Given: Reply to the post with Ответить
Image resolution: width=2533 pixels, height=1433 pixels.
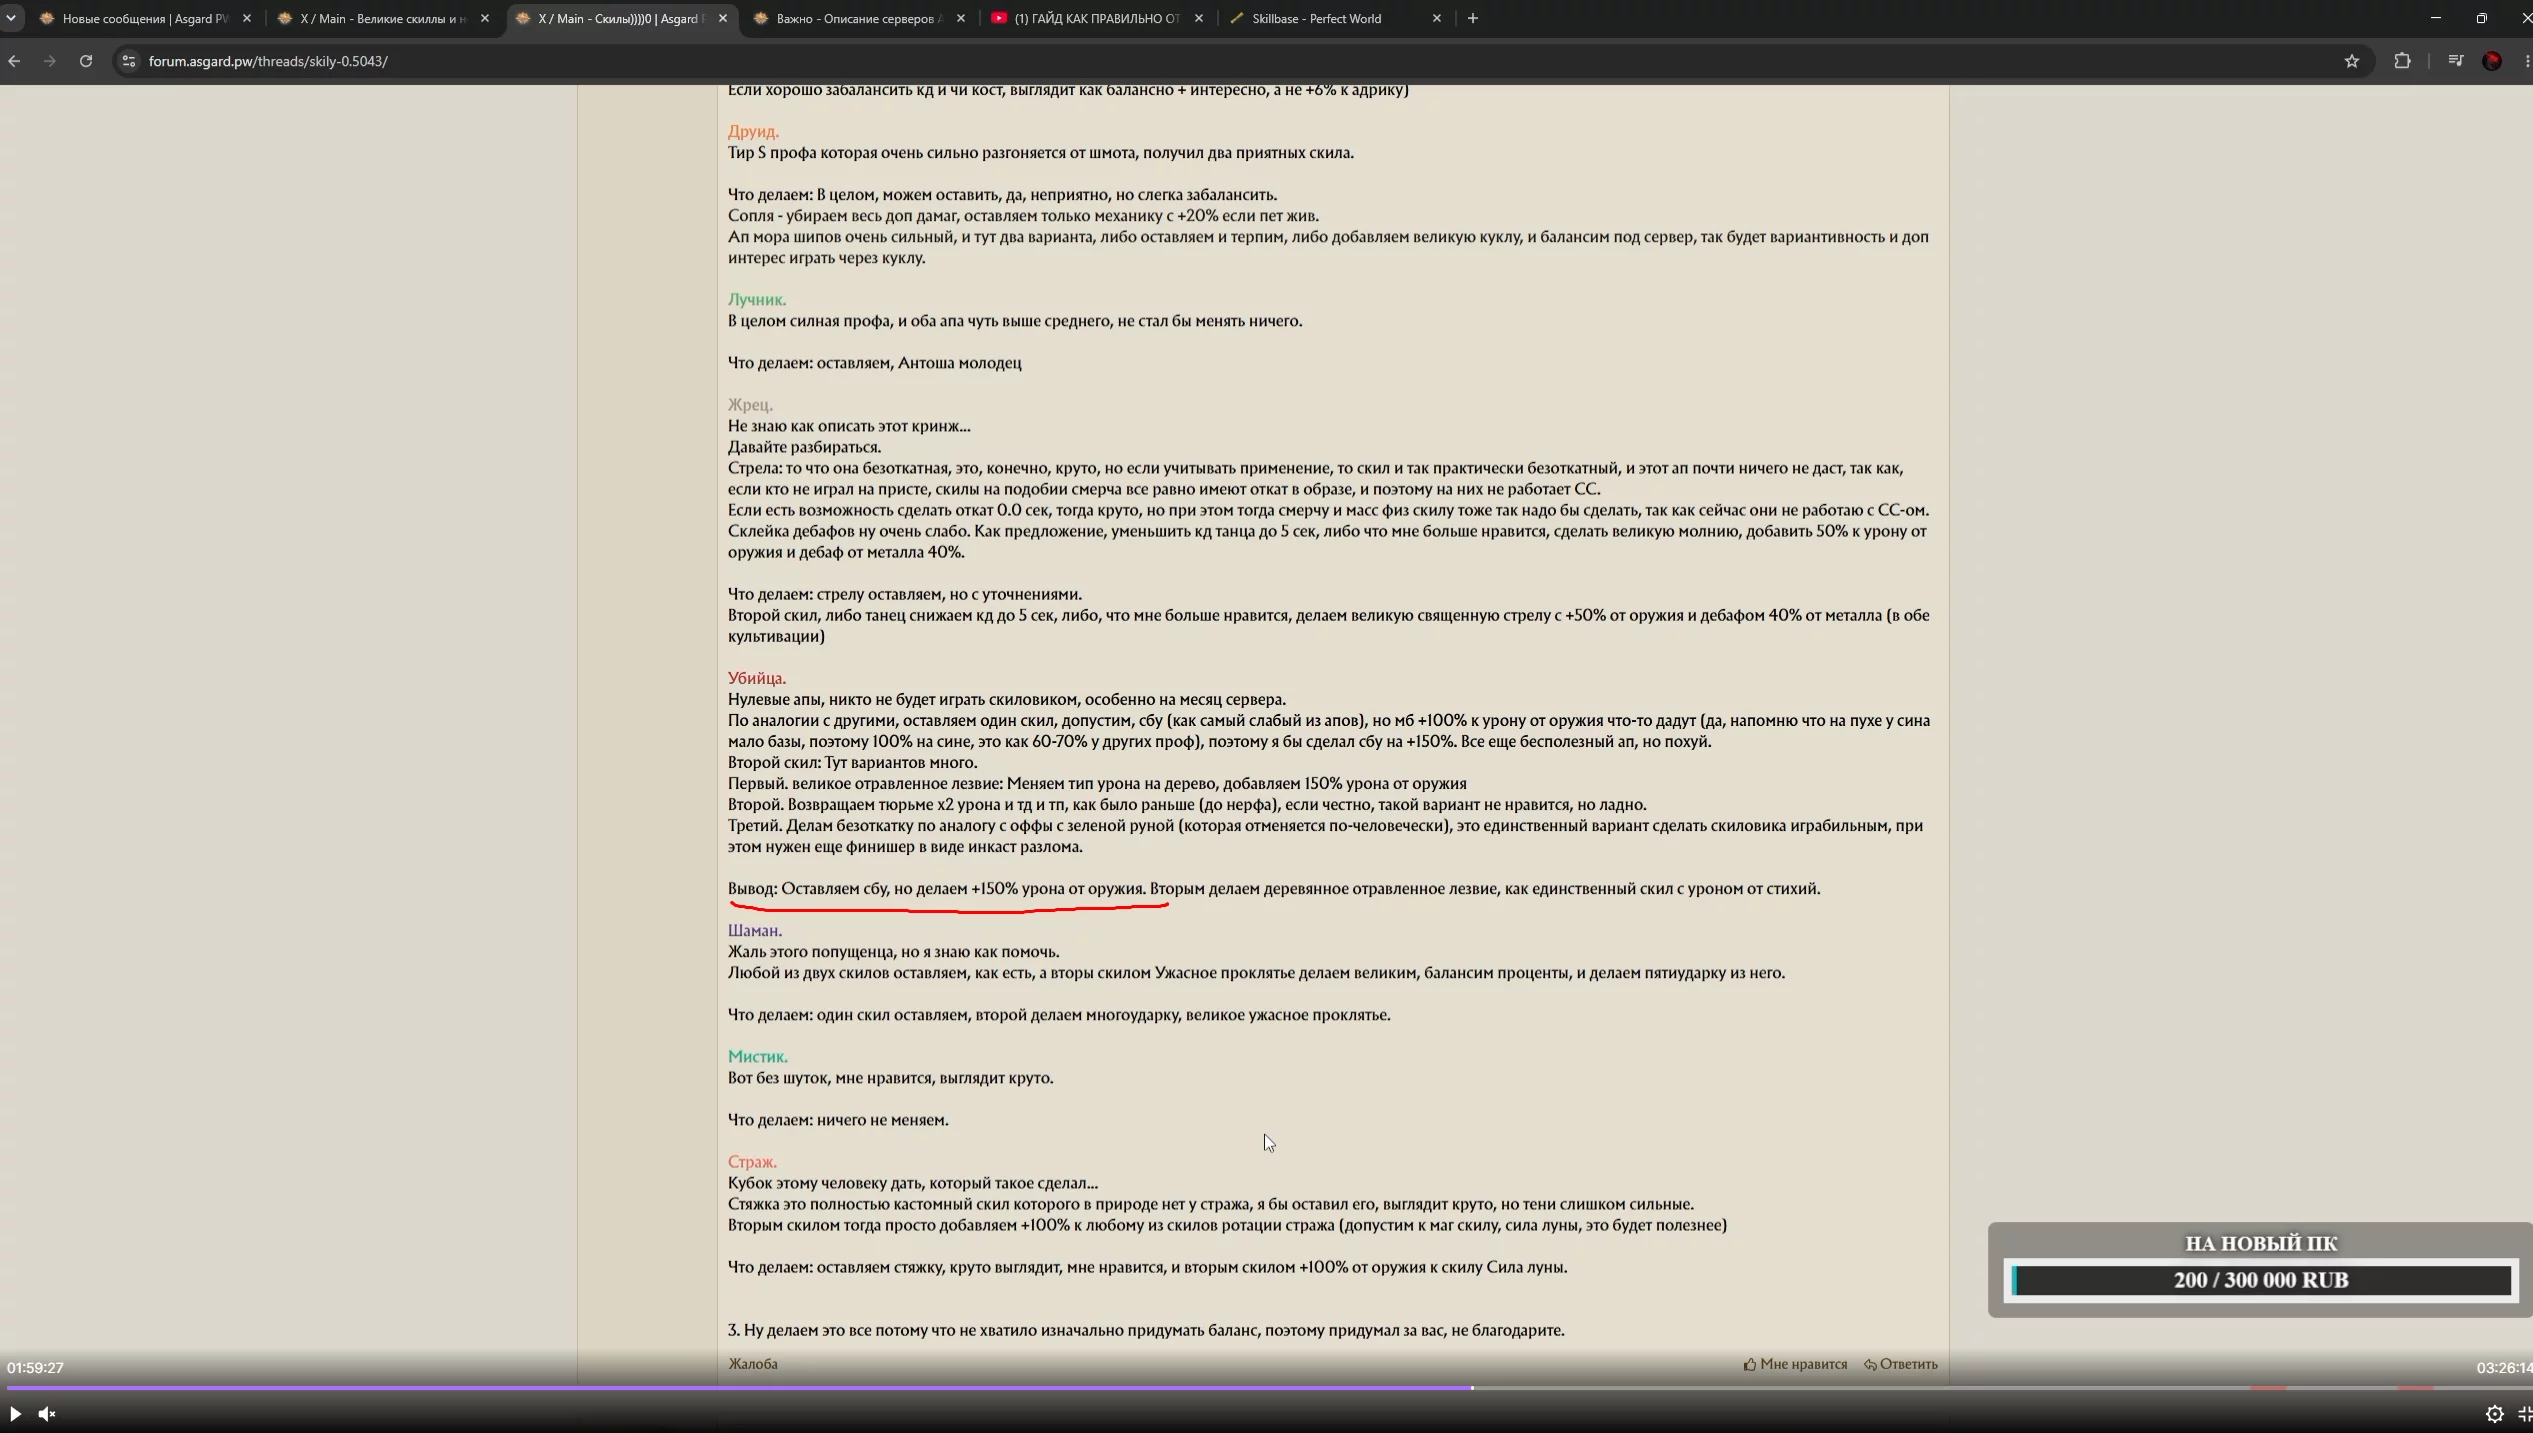Looking at the screenshot, I should pos(1900,1364).
